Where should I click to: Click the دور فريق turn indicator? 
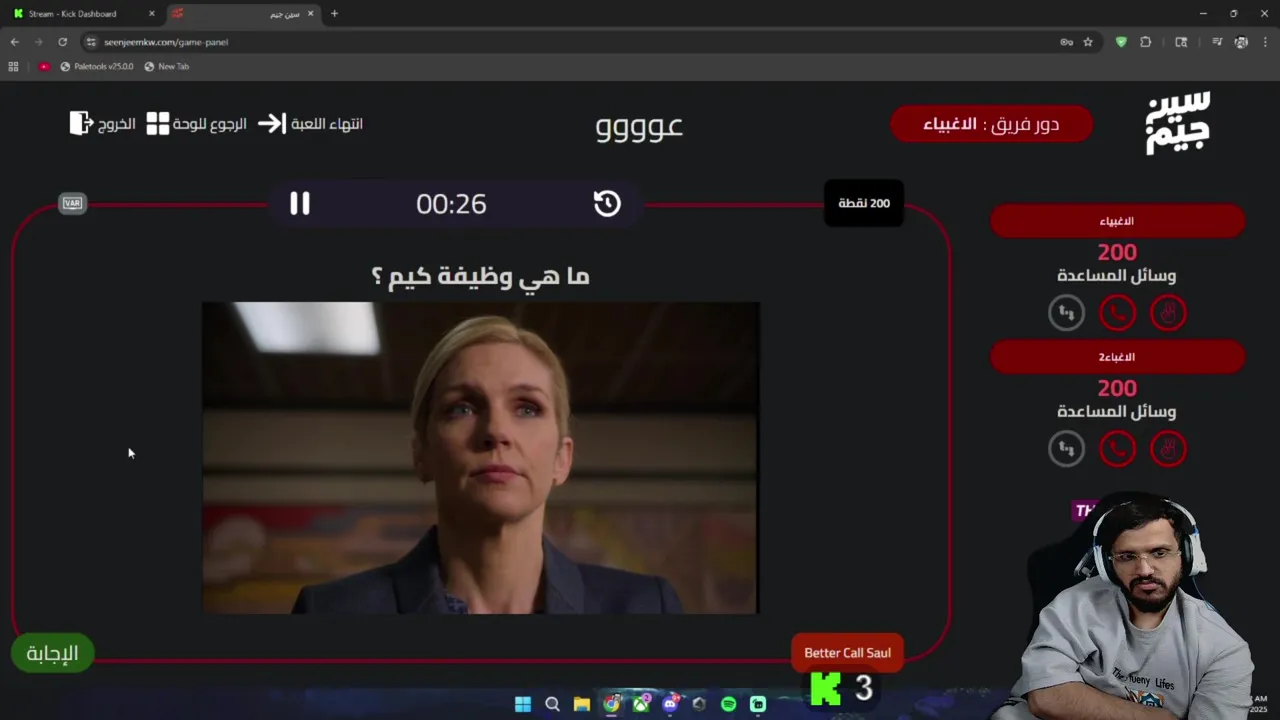(991, 124)
